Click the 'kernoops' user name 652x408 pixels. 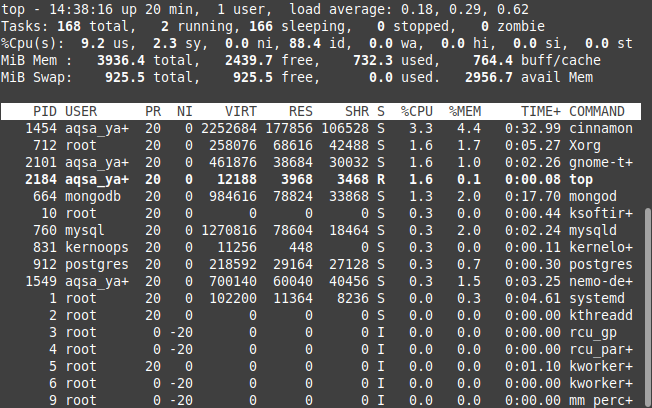[x=97, y=247]
